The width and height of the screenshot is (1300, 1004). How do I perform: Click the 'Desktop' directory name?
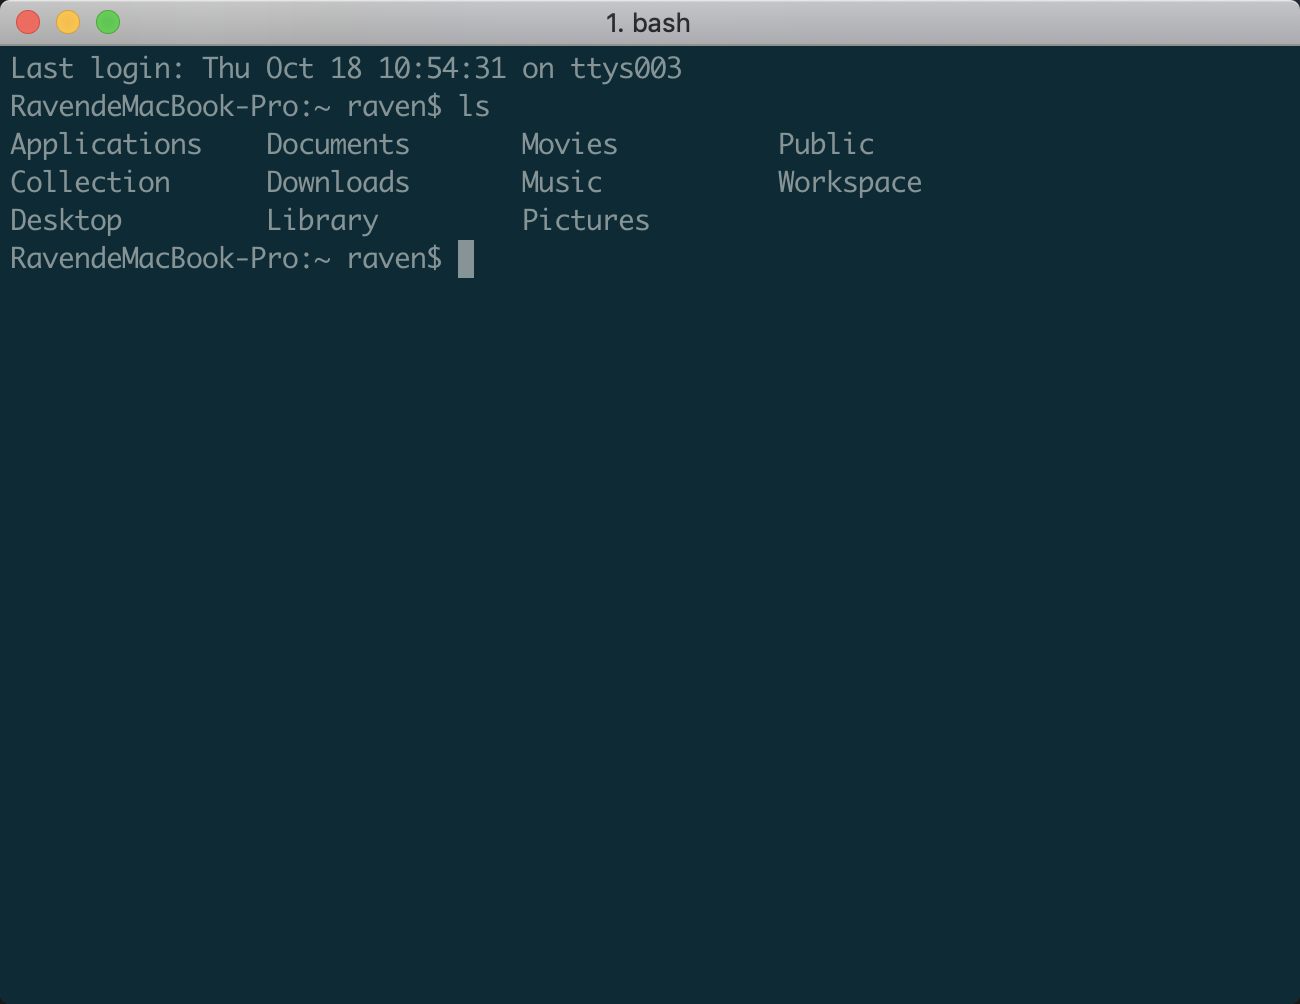pyautogui.click(x=66, y=221)
